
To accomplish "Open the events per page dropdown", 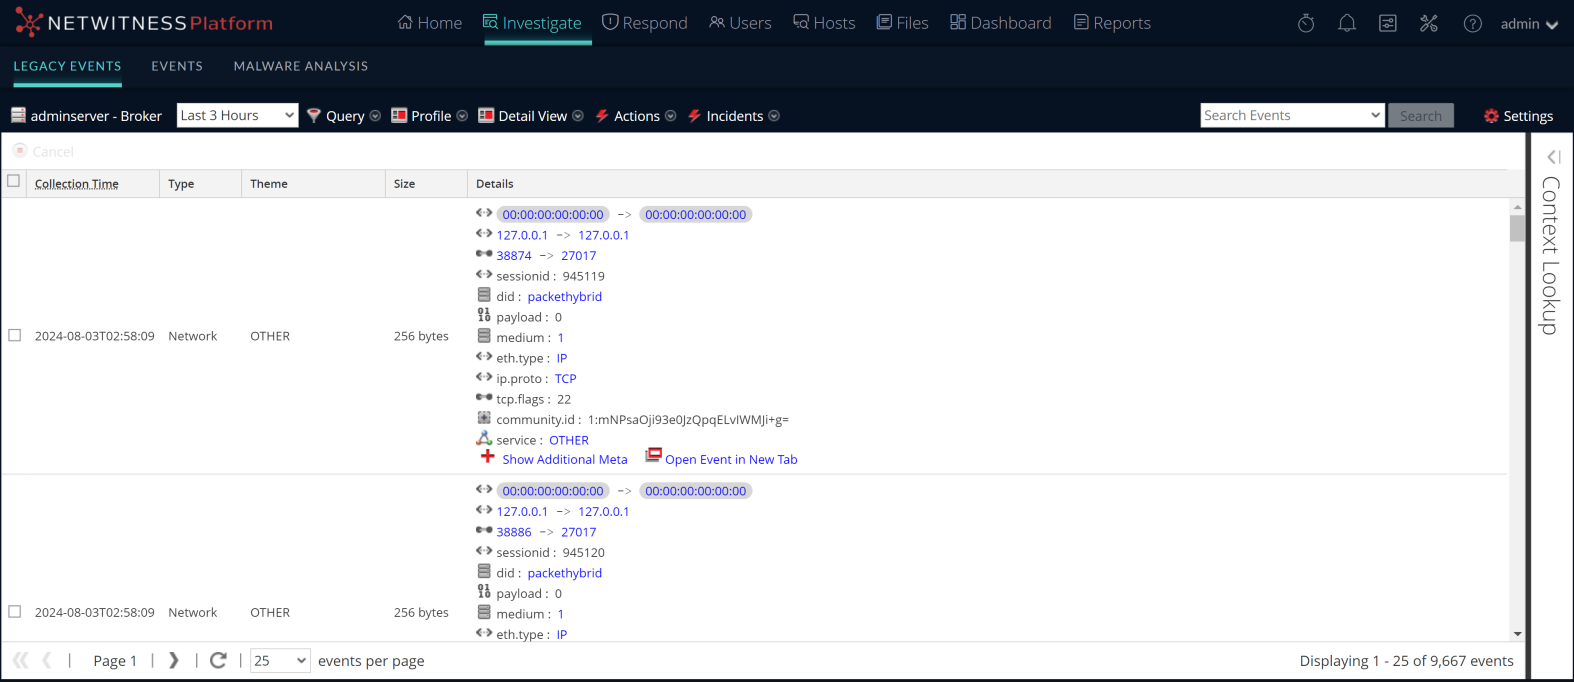I will 280,660.
